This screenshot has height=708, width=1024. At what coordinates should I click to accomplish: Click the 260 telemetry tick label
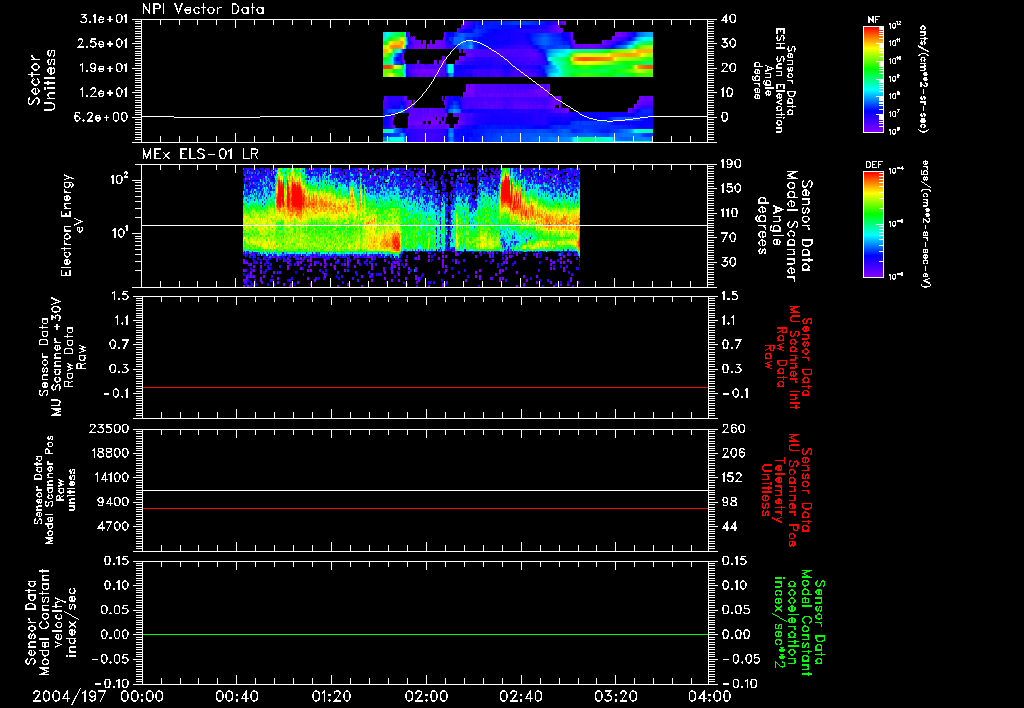[731, 428]
